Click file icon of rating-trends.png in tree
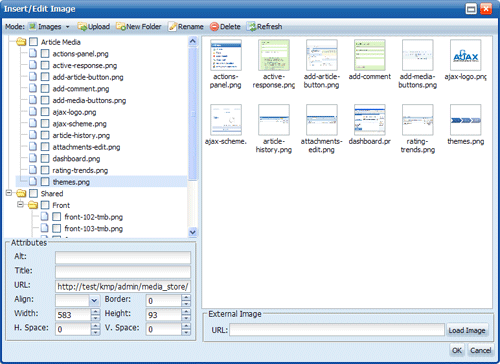 [x=33, y=170]
